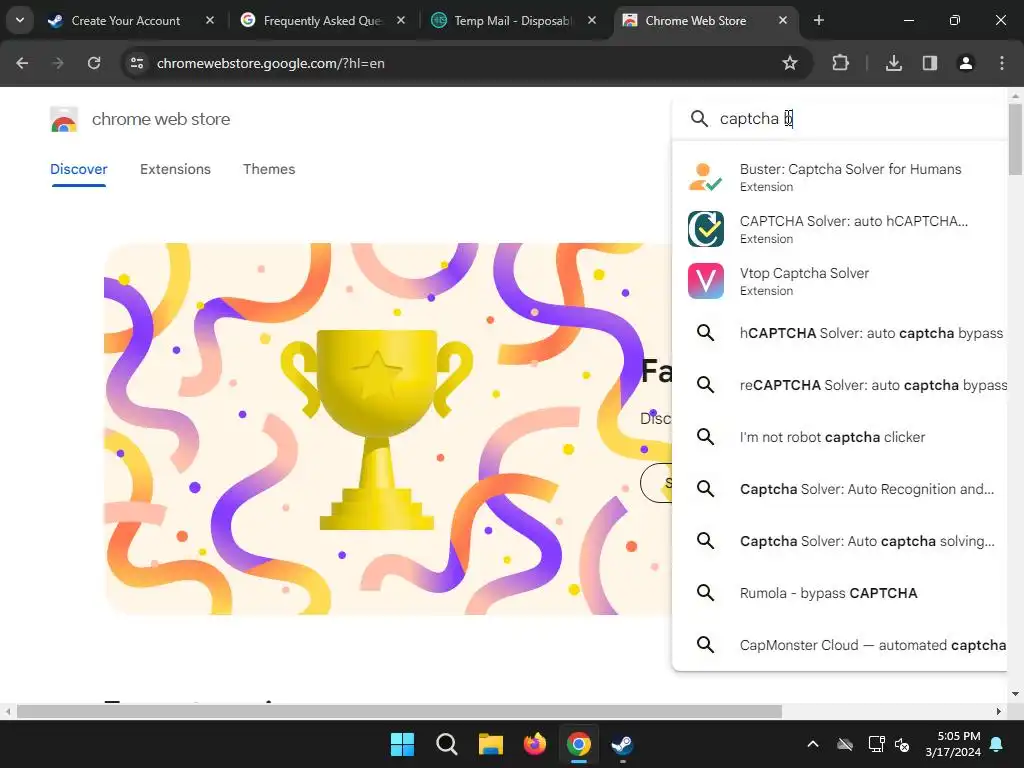Image resolution: width=1024 pixels, height=768 pixels.
Task: Open a new tab with plus button
Action: click(818, 20)
